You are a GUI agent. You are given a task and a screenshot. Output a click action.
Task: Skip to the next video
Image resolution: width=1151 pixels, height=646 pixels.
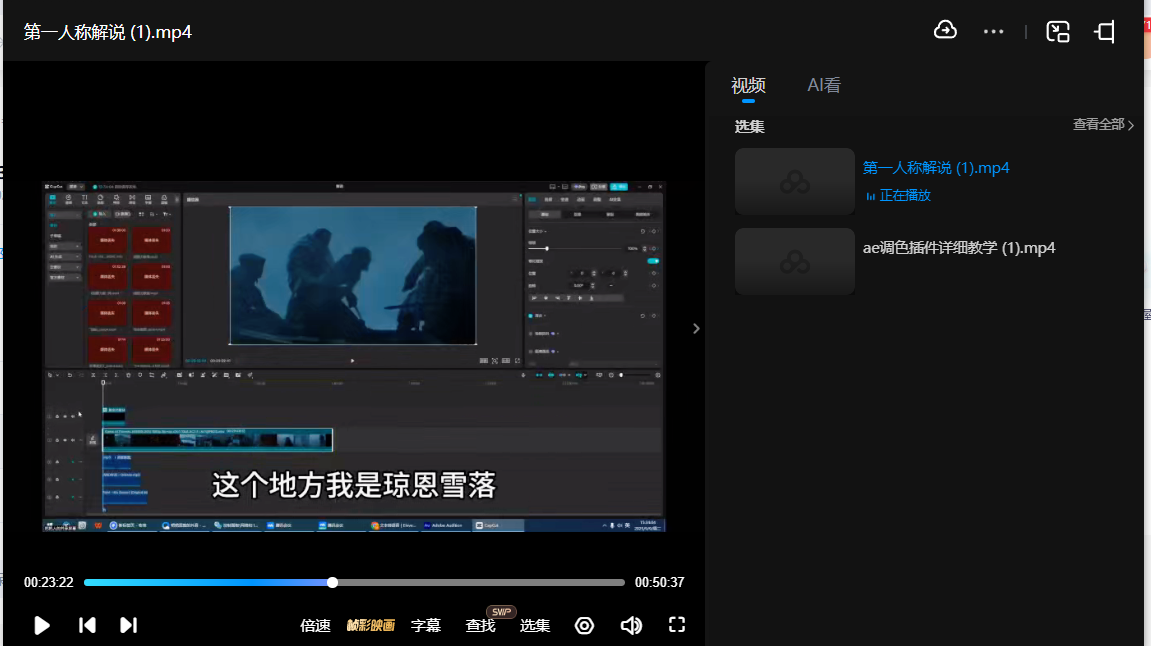click(x=128, y=625)
